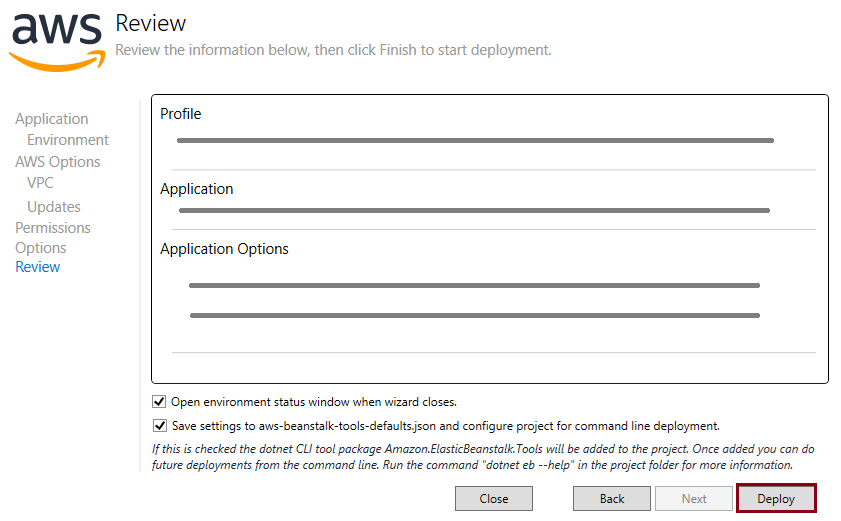This screenshot has width=841, height=521.
Task: Click the Close button
Action: tap(494, 499)
